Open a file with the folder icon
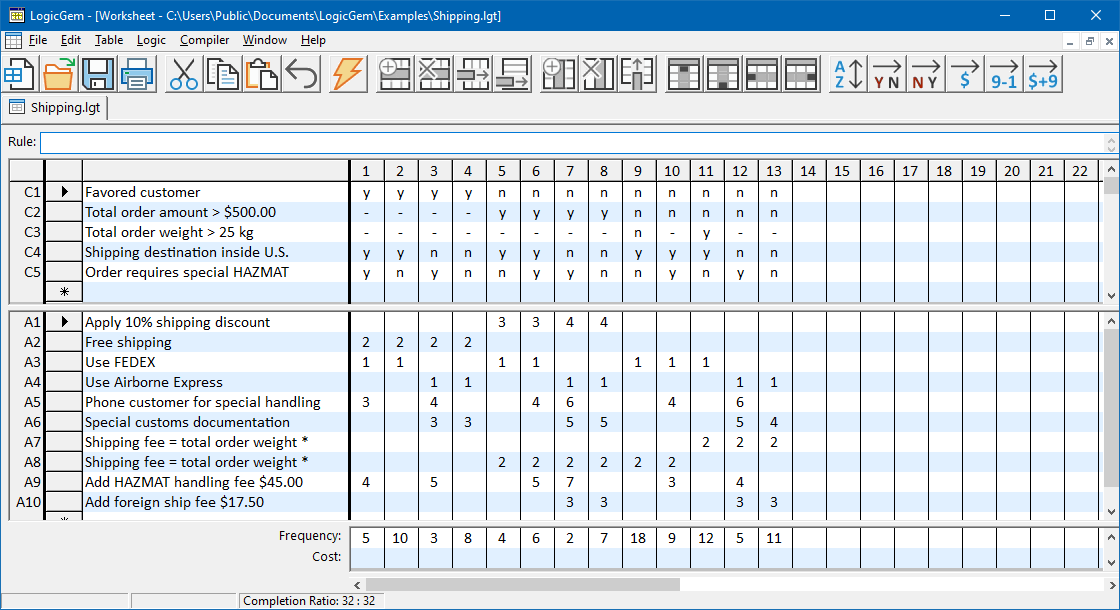The image size is (1120, 610). (59, 74)
